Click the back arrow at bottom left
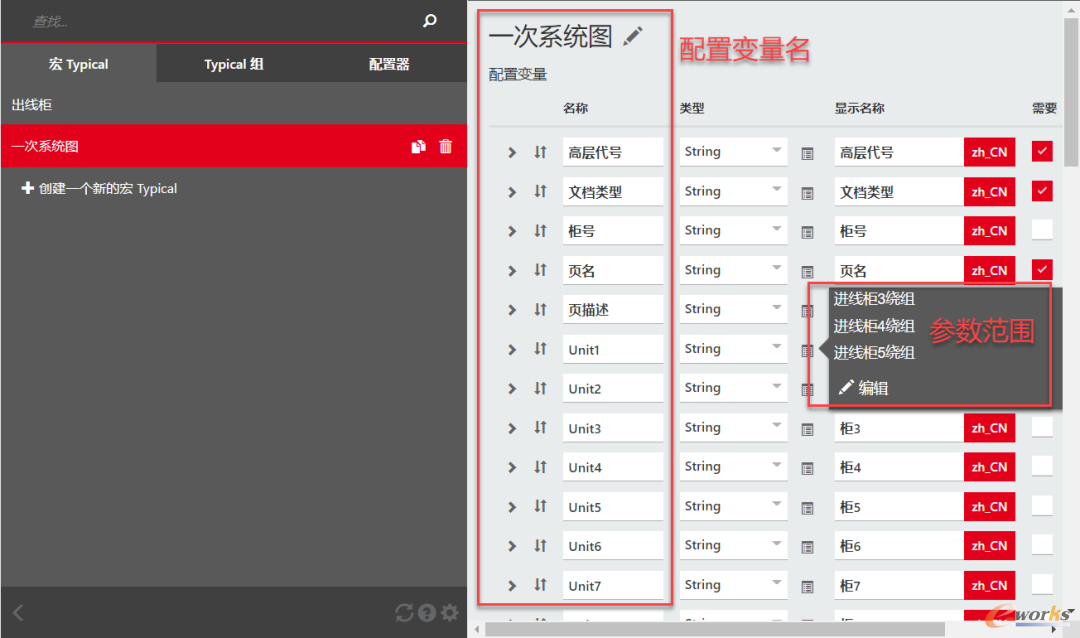The height and width of the screenshot is (638, 1080). 19,613
